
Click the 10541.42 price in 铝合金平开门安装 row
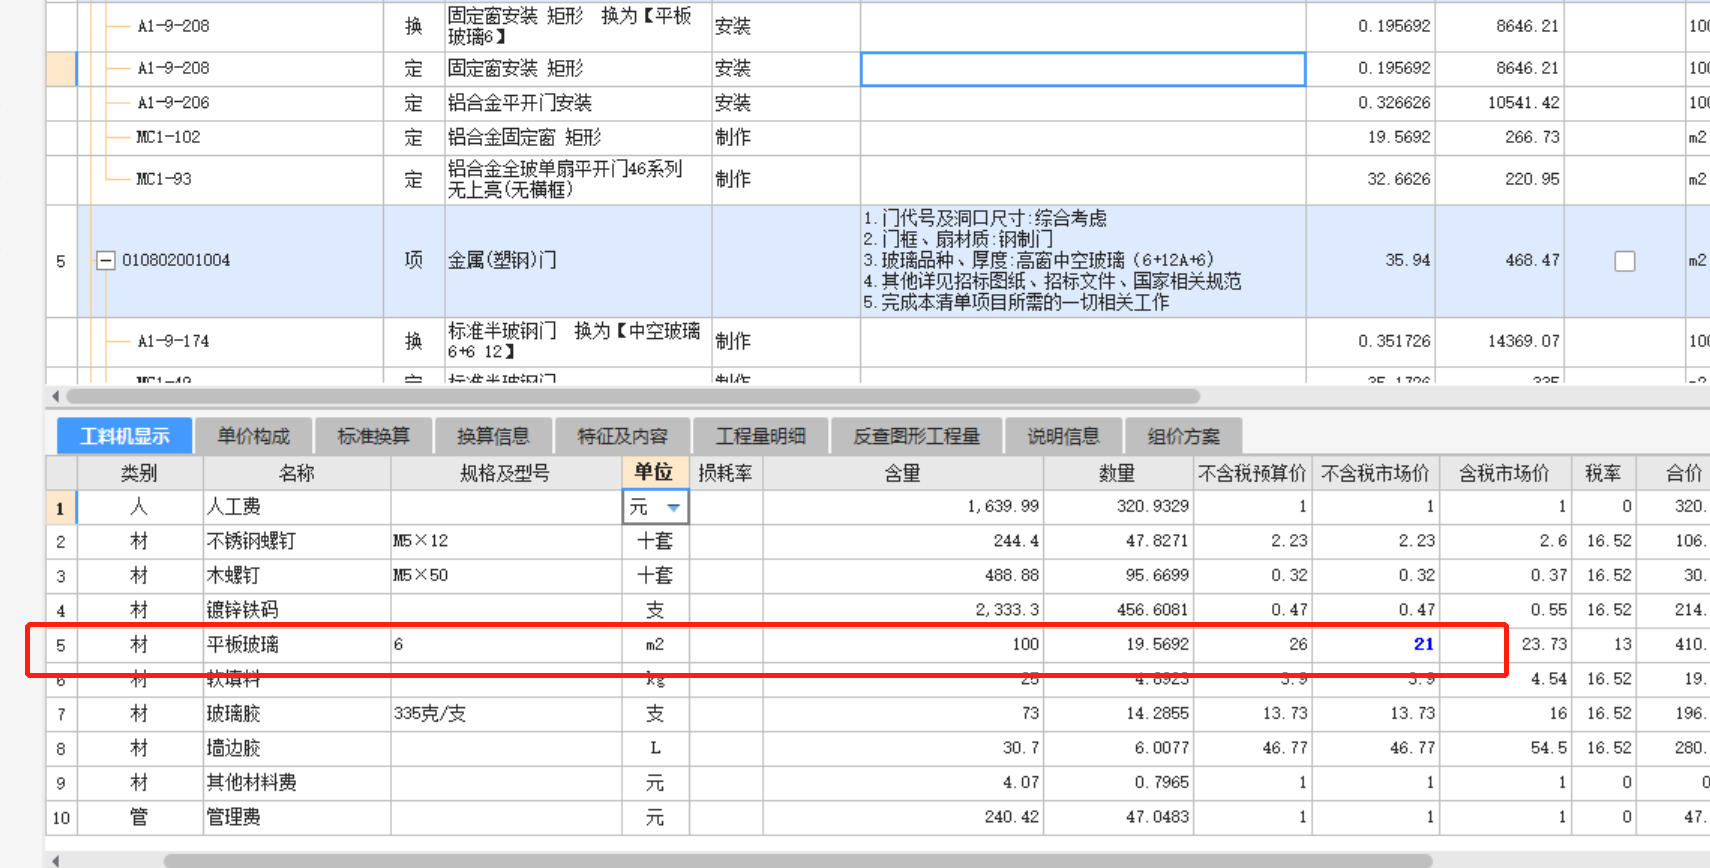pos(1523,103)
